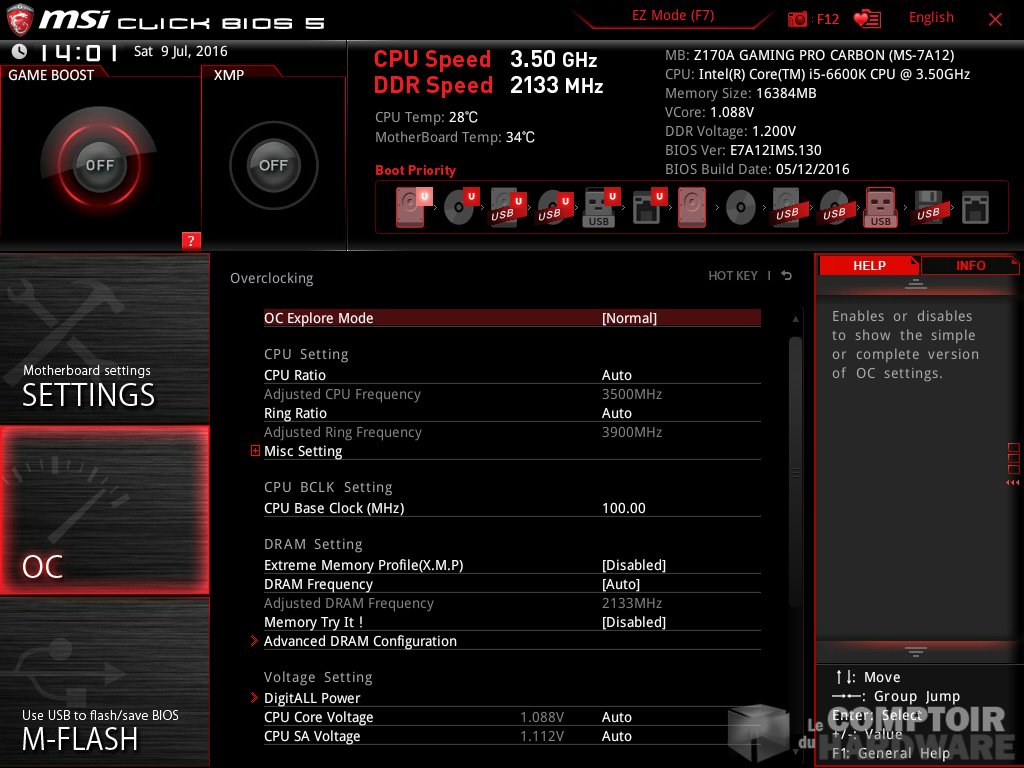Switch to the HELP tab
The image size is (1024, 768).
tap(869, 265)
